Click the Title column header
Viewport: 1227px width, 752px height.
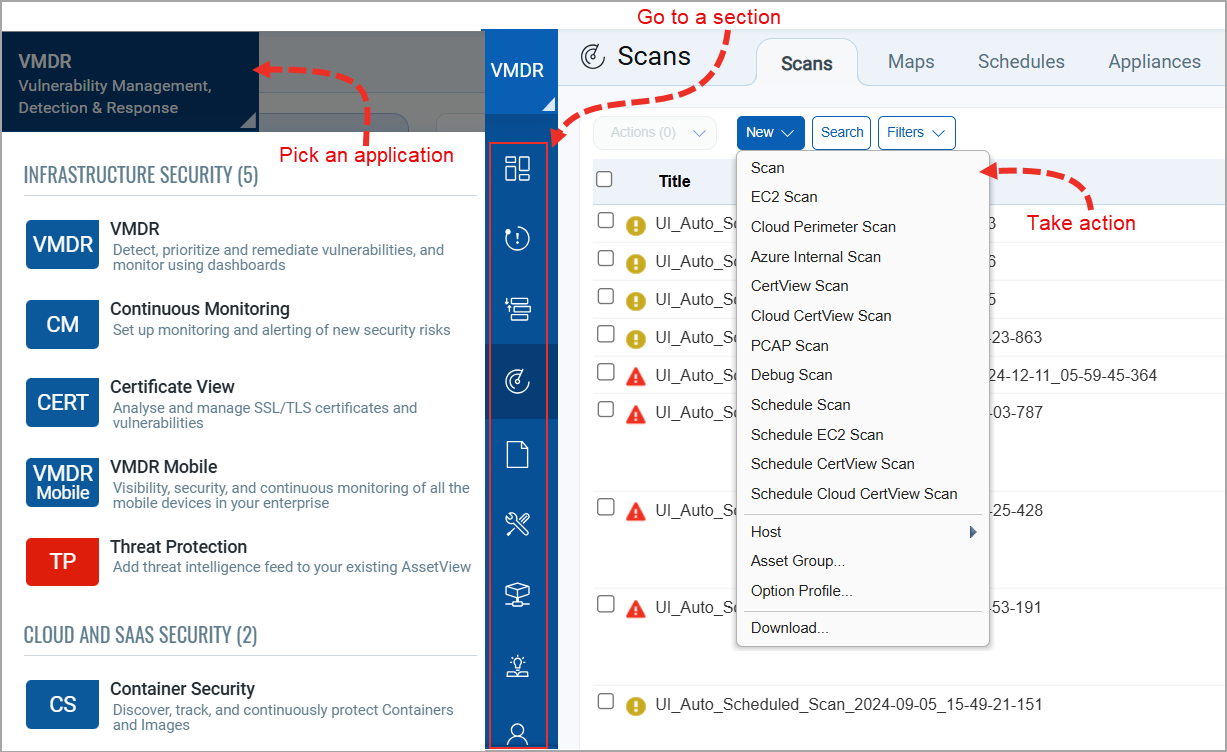point(674,181)
